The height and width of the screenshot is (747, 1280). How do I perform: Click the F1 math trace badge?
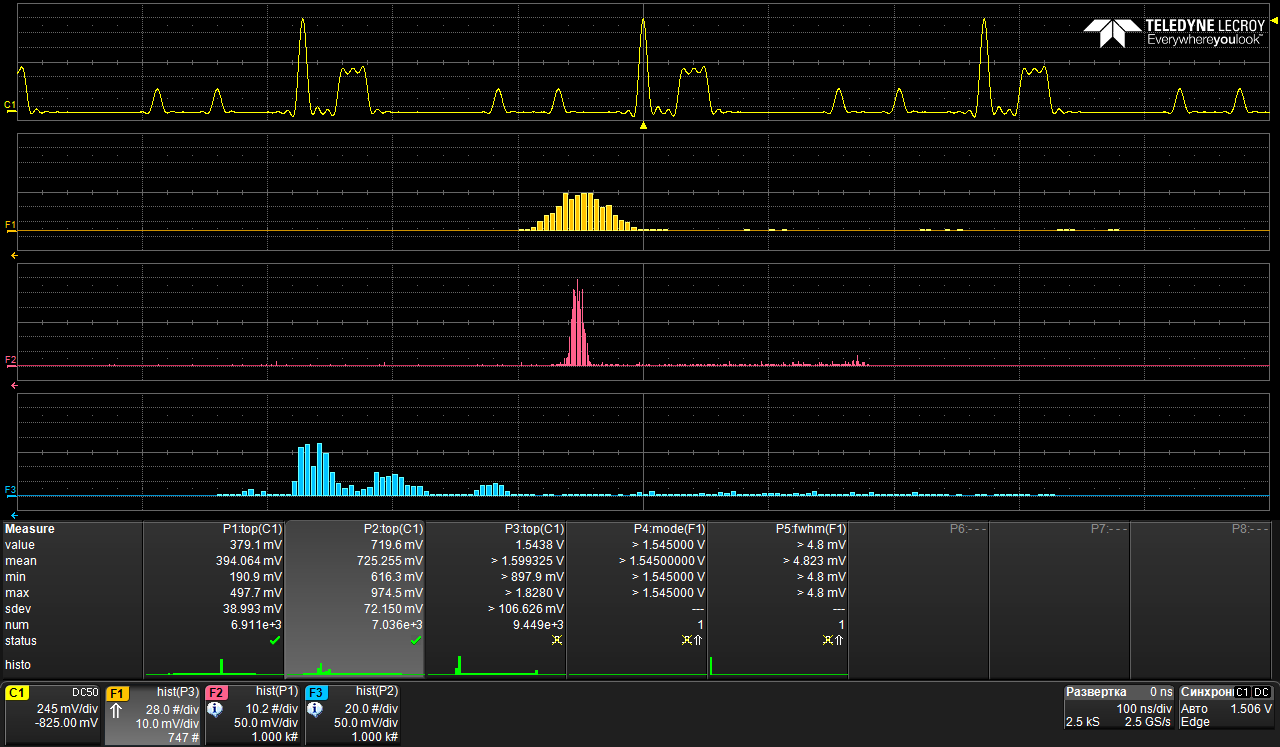point(118,692)
